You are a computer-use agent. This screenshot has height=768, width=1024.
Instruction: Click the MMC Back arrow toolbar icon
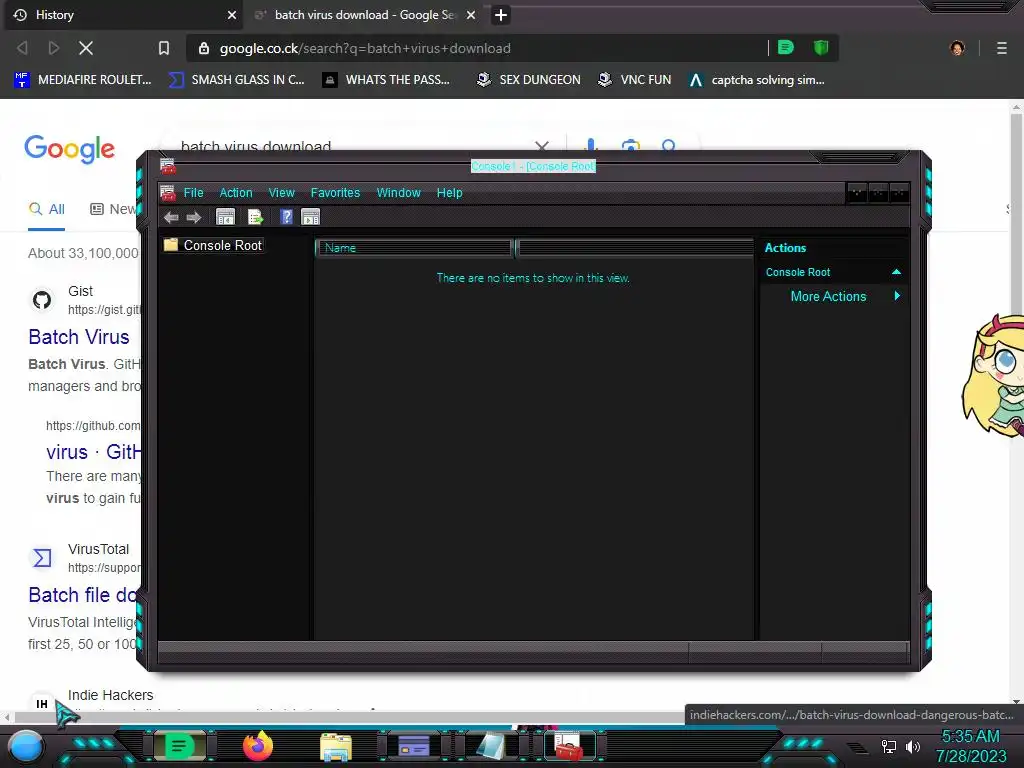point(171,217)
